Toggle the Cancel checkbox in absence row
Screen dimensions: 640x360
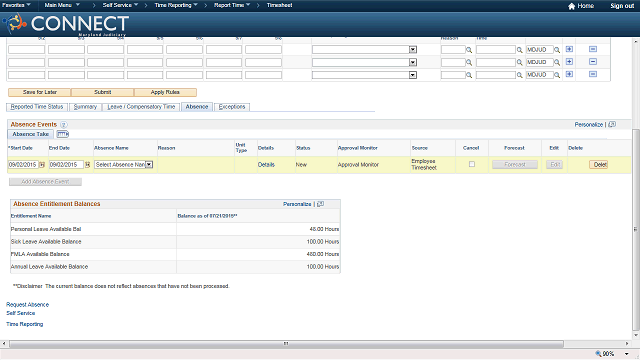(472, 164)
